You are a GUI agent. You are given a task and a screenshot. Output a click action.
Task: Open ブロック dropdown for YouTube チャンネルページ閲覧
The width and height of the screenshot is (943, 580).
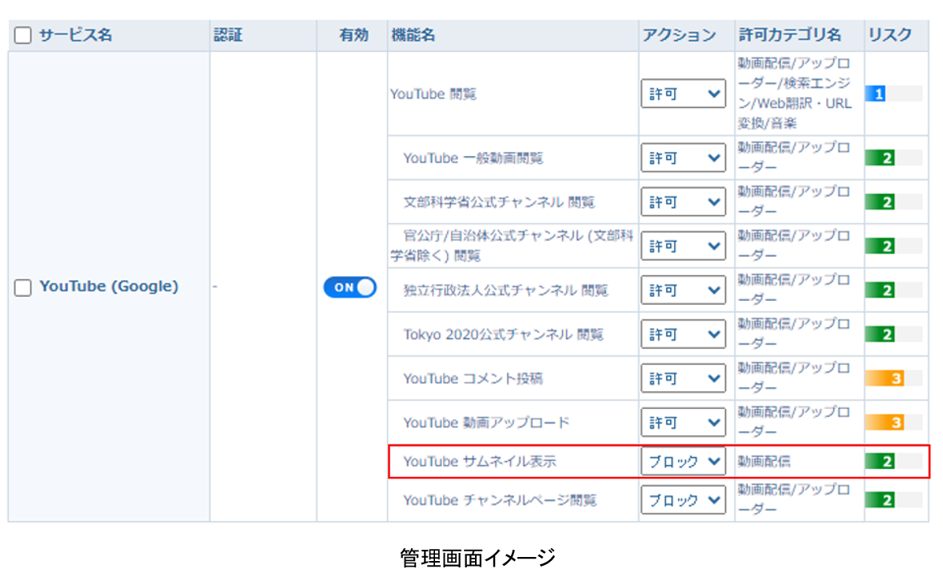(x=683, y=499)
